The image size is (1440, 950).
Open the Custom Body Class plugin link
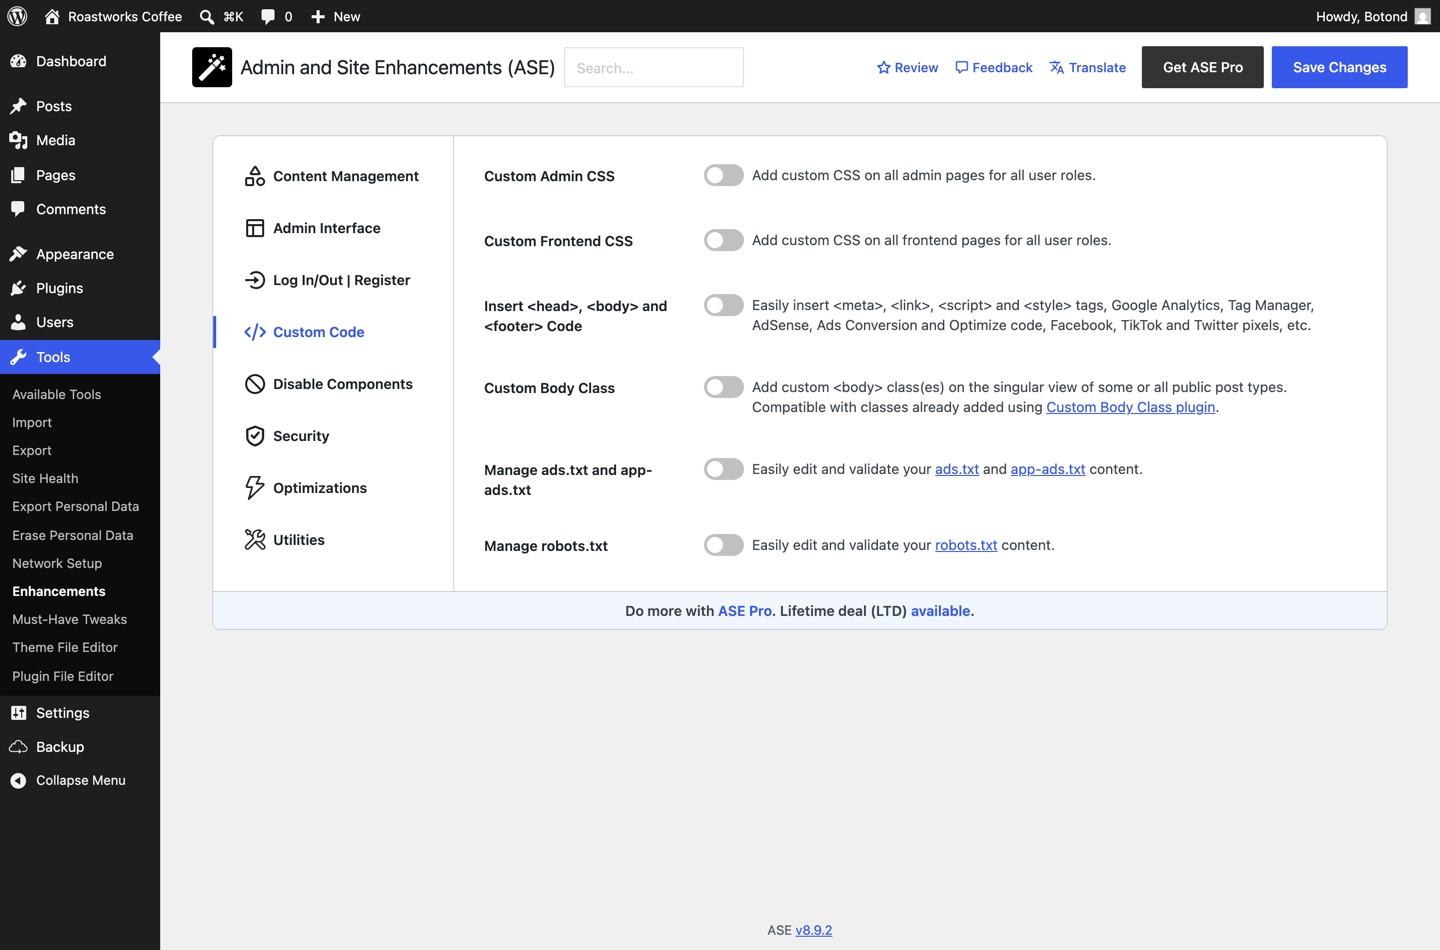point(1131,407)
